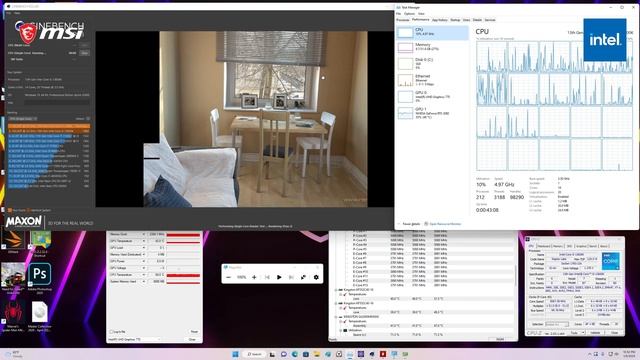The width and height of the screenshot is (640, 360).
Task: Collapse Utilization node in HWMonitor tree
Action: click(341, 330)
